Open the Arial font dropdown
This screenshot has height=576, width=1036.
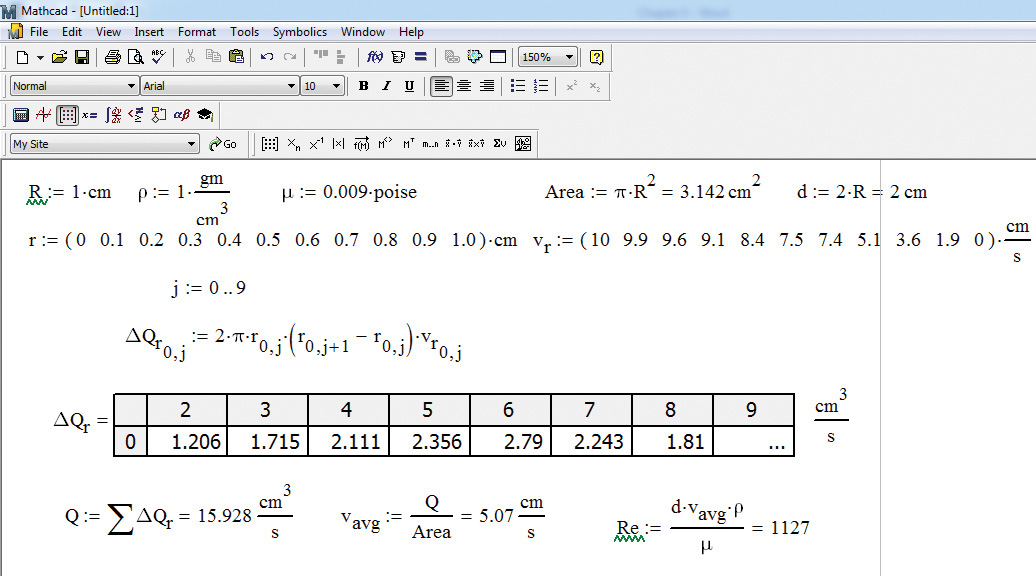pos(291,86)
